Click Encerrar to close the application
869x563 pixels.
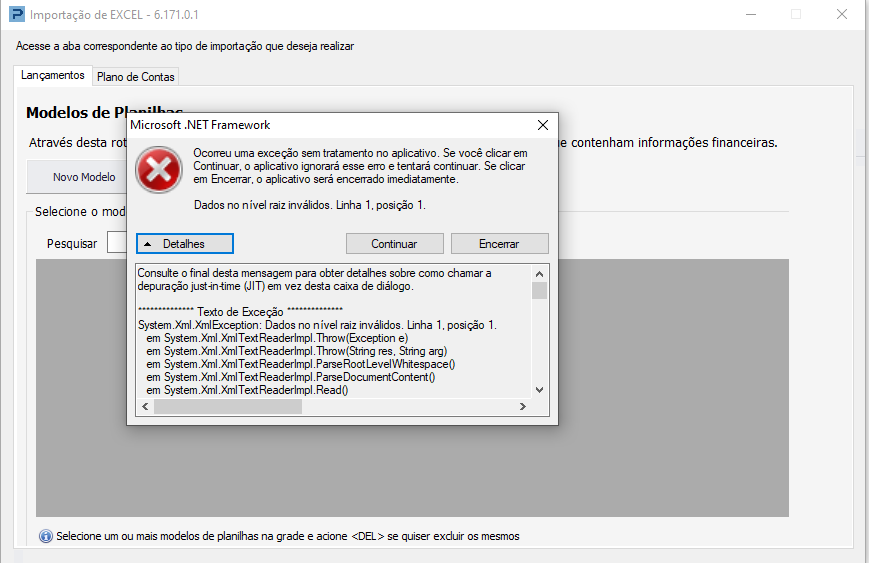499,244
